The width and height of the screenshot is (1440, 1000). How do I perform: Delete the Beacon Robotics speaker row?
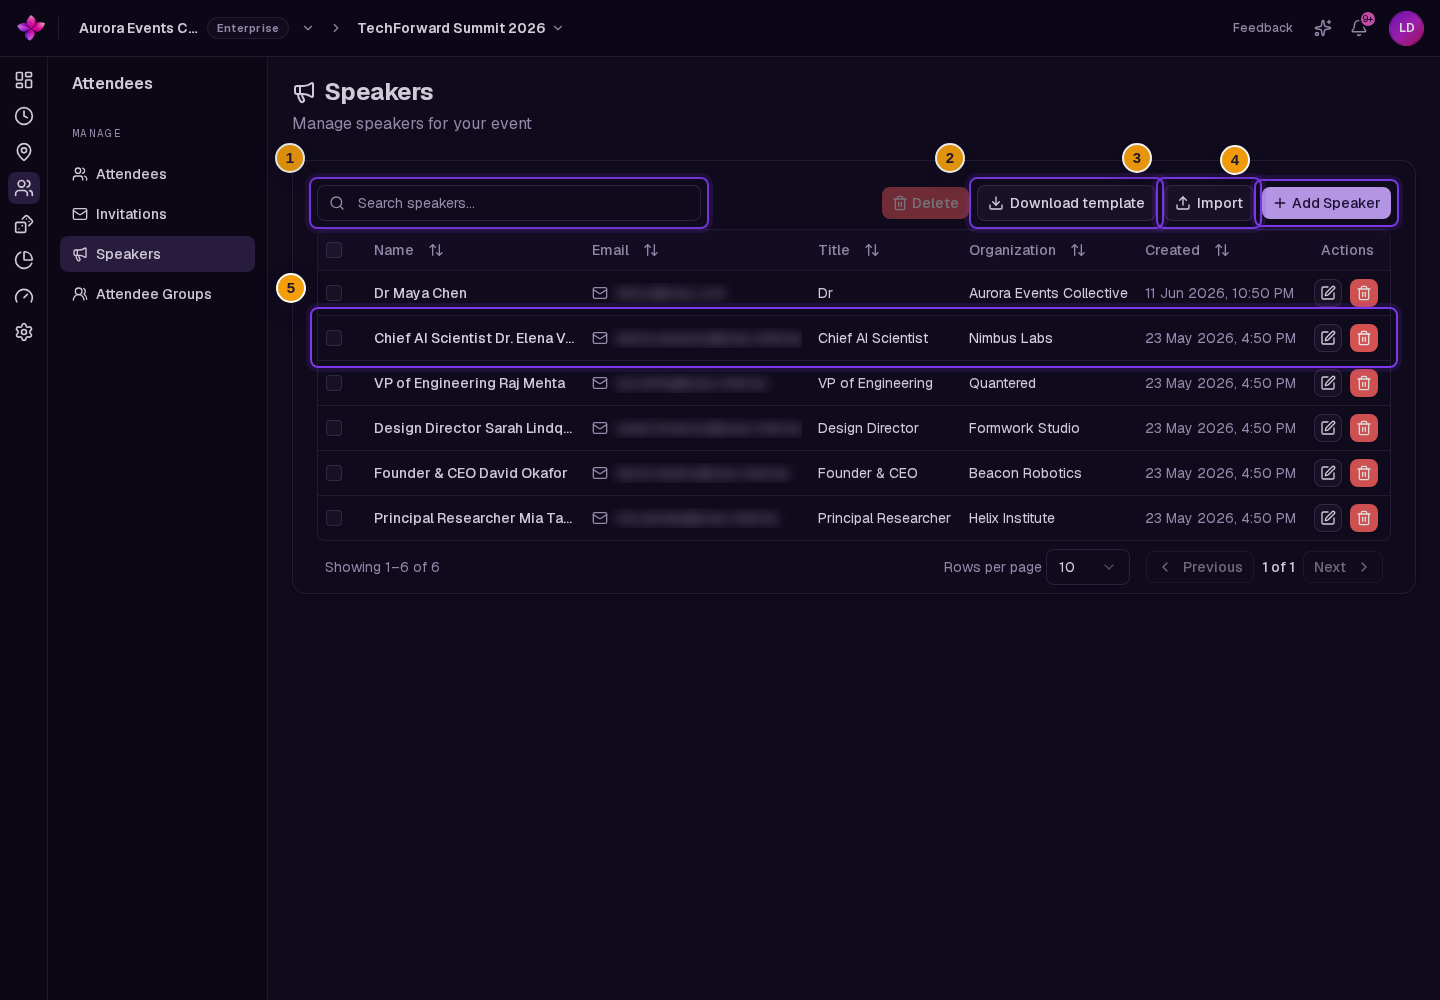click(1364, 473)
